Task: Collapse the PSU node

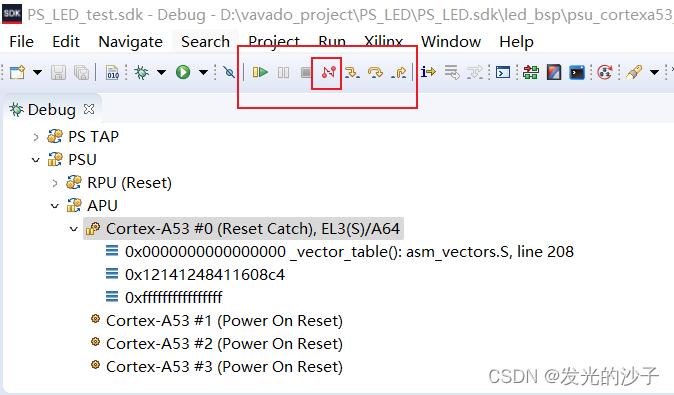Action: click(x=36, y=160)
